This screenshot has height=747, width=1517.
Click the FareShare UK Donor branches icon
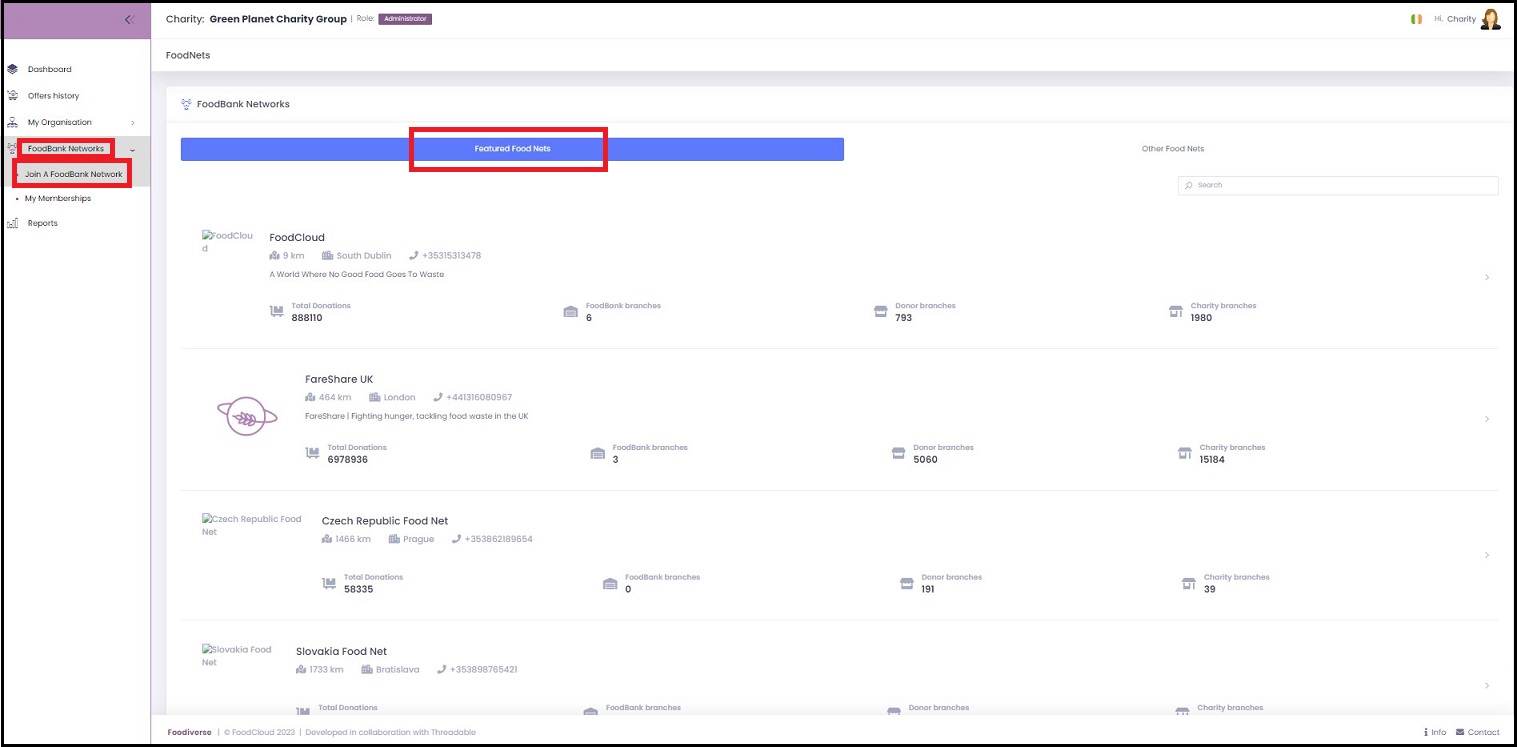[x=899, y=454]
